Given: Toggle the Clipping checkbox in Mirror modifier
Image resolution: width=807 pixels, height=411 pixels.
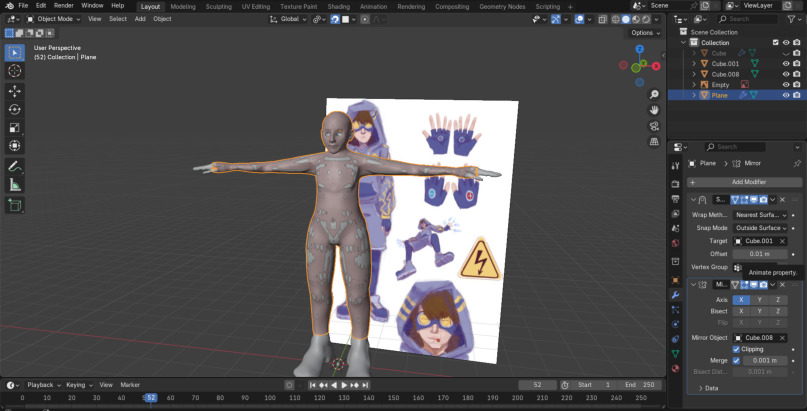Looking at the screenshot, I should click(x=737, y=349).
